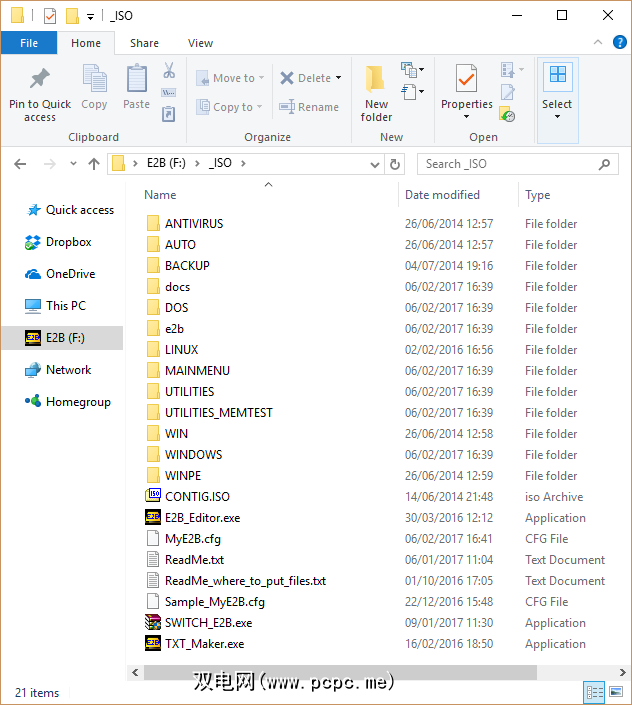
Task: Click the Paste clipboard icon
Action: [x=137, y=78]
